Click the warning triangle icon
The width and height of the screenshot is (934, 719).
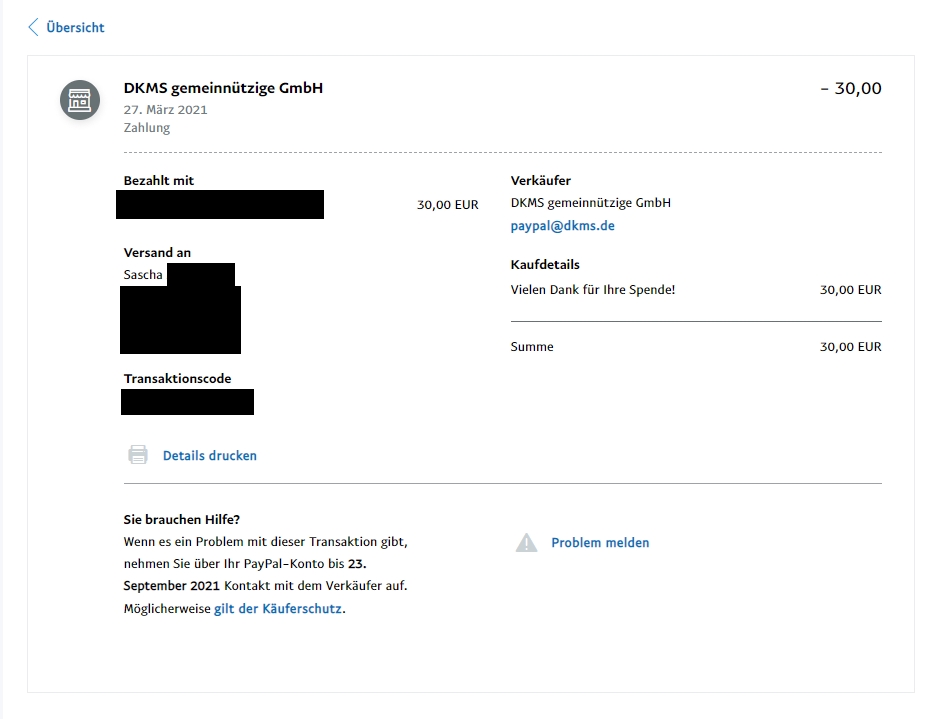click(x=526, y=543)
